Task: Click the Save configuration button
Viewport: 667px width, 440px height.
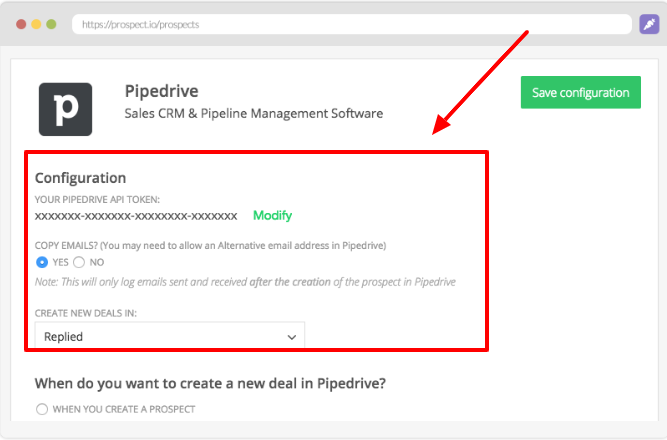Action: click(580, 92)
